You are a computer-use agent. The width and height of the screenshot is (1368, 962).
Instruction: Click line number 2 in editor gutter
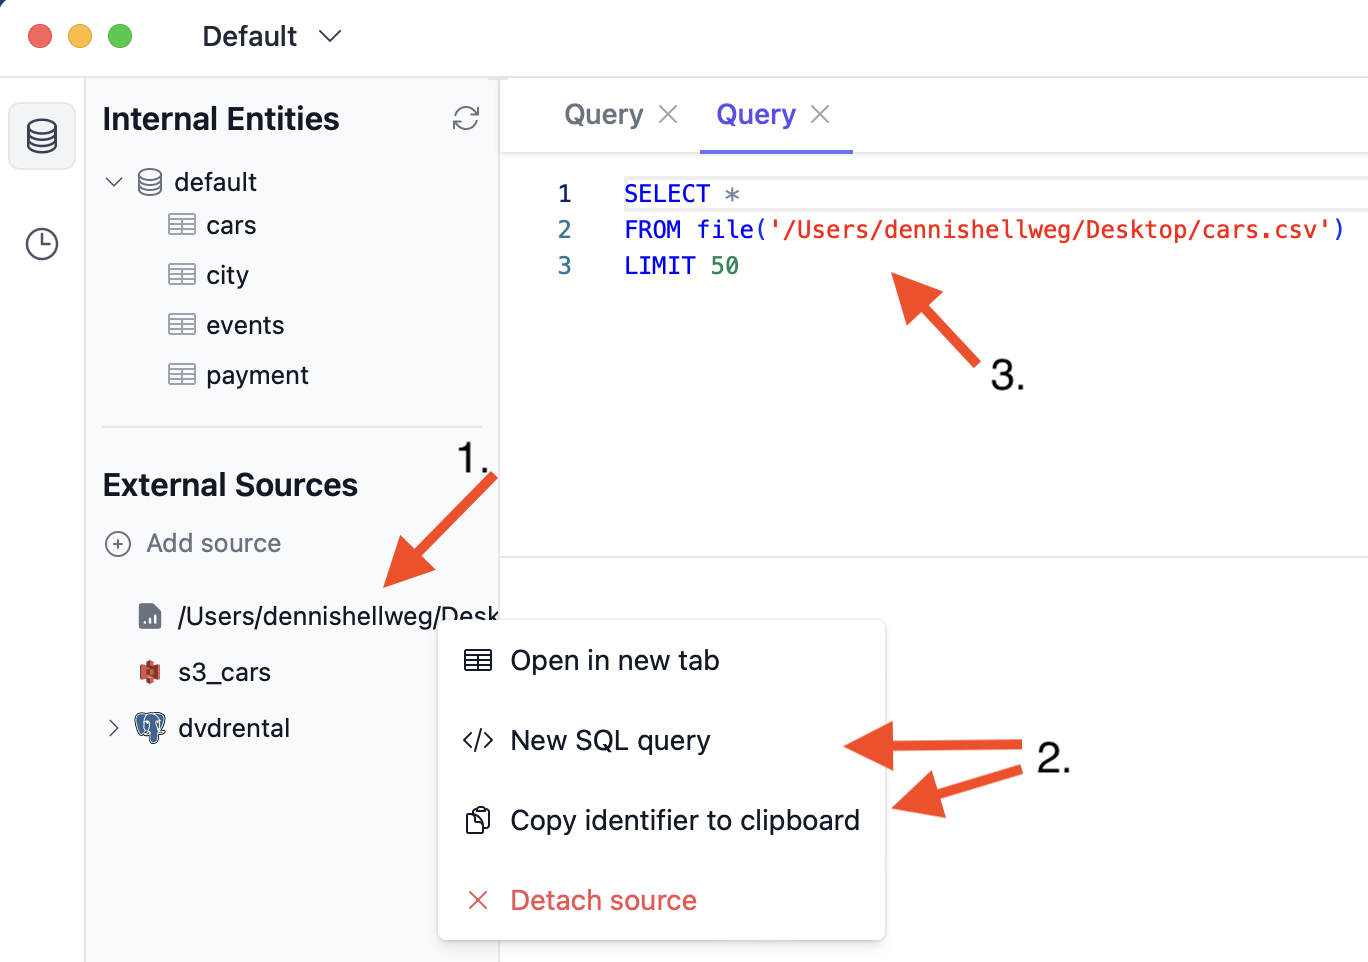[x=565, y=230]
